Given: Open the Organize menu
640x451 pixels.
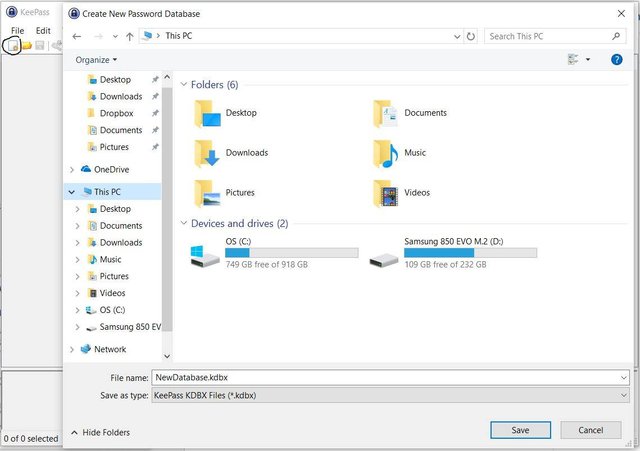Looking at the screenshot, I should pyautogui.click(x=96, y=60).
